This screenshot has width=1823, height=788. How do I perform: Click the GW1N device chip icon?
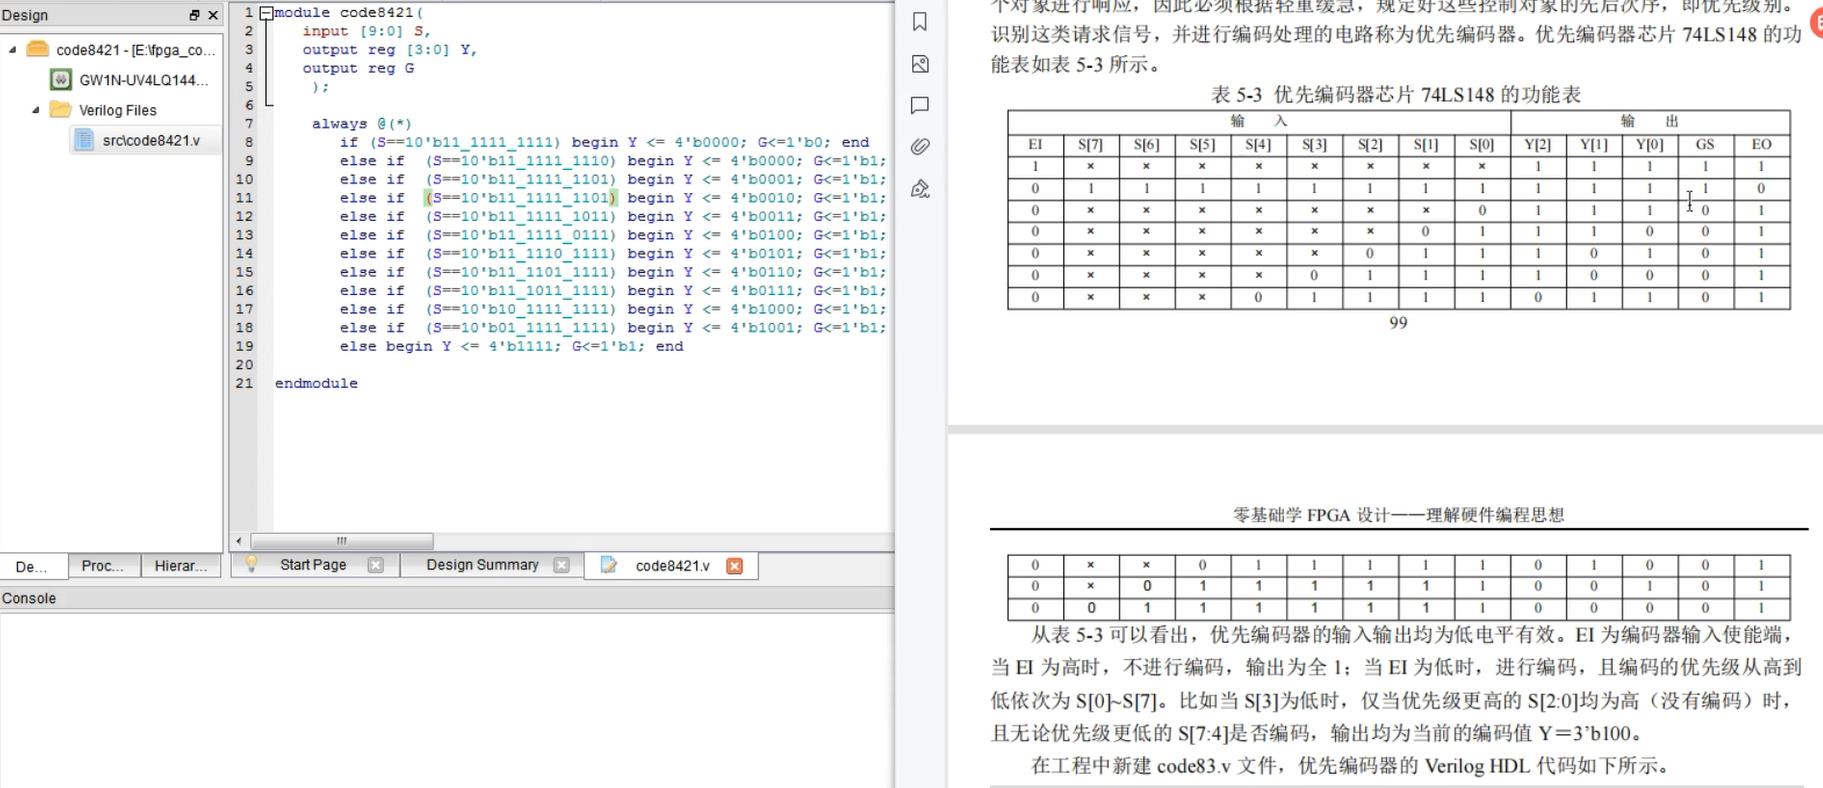61,80
